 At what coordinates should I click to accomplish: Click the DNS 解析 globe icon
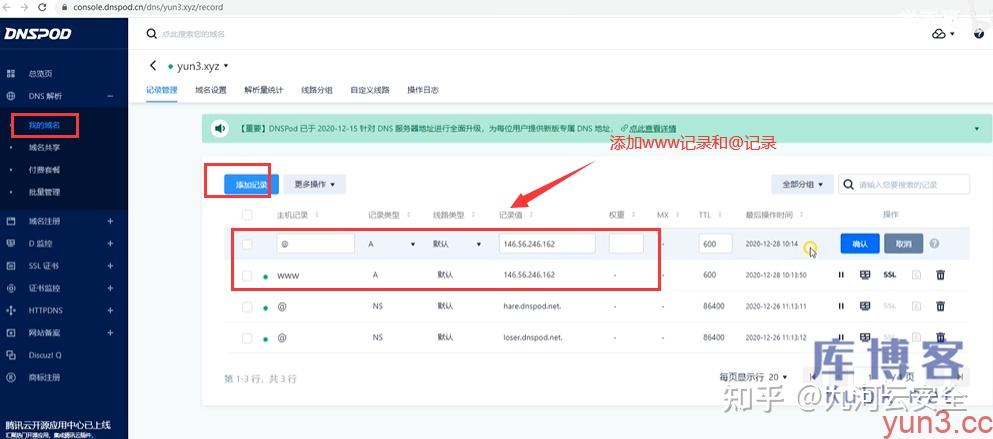tap(11, 96)
